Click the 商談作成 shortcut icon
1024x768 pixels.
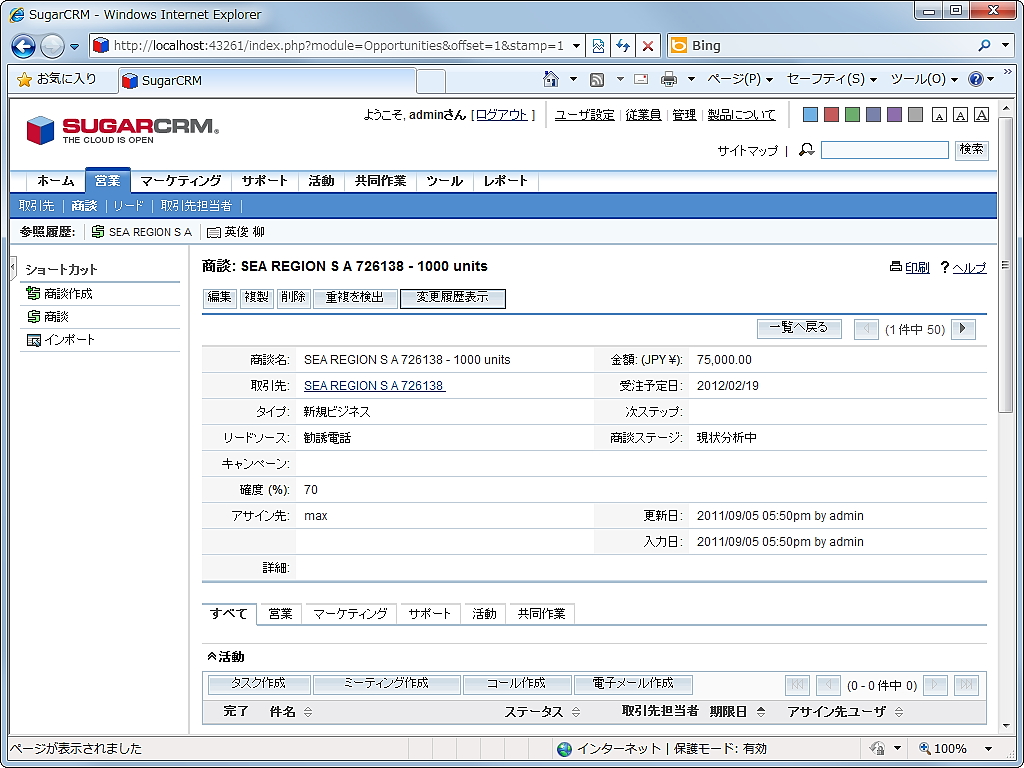(34, 293)
